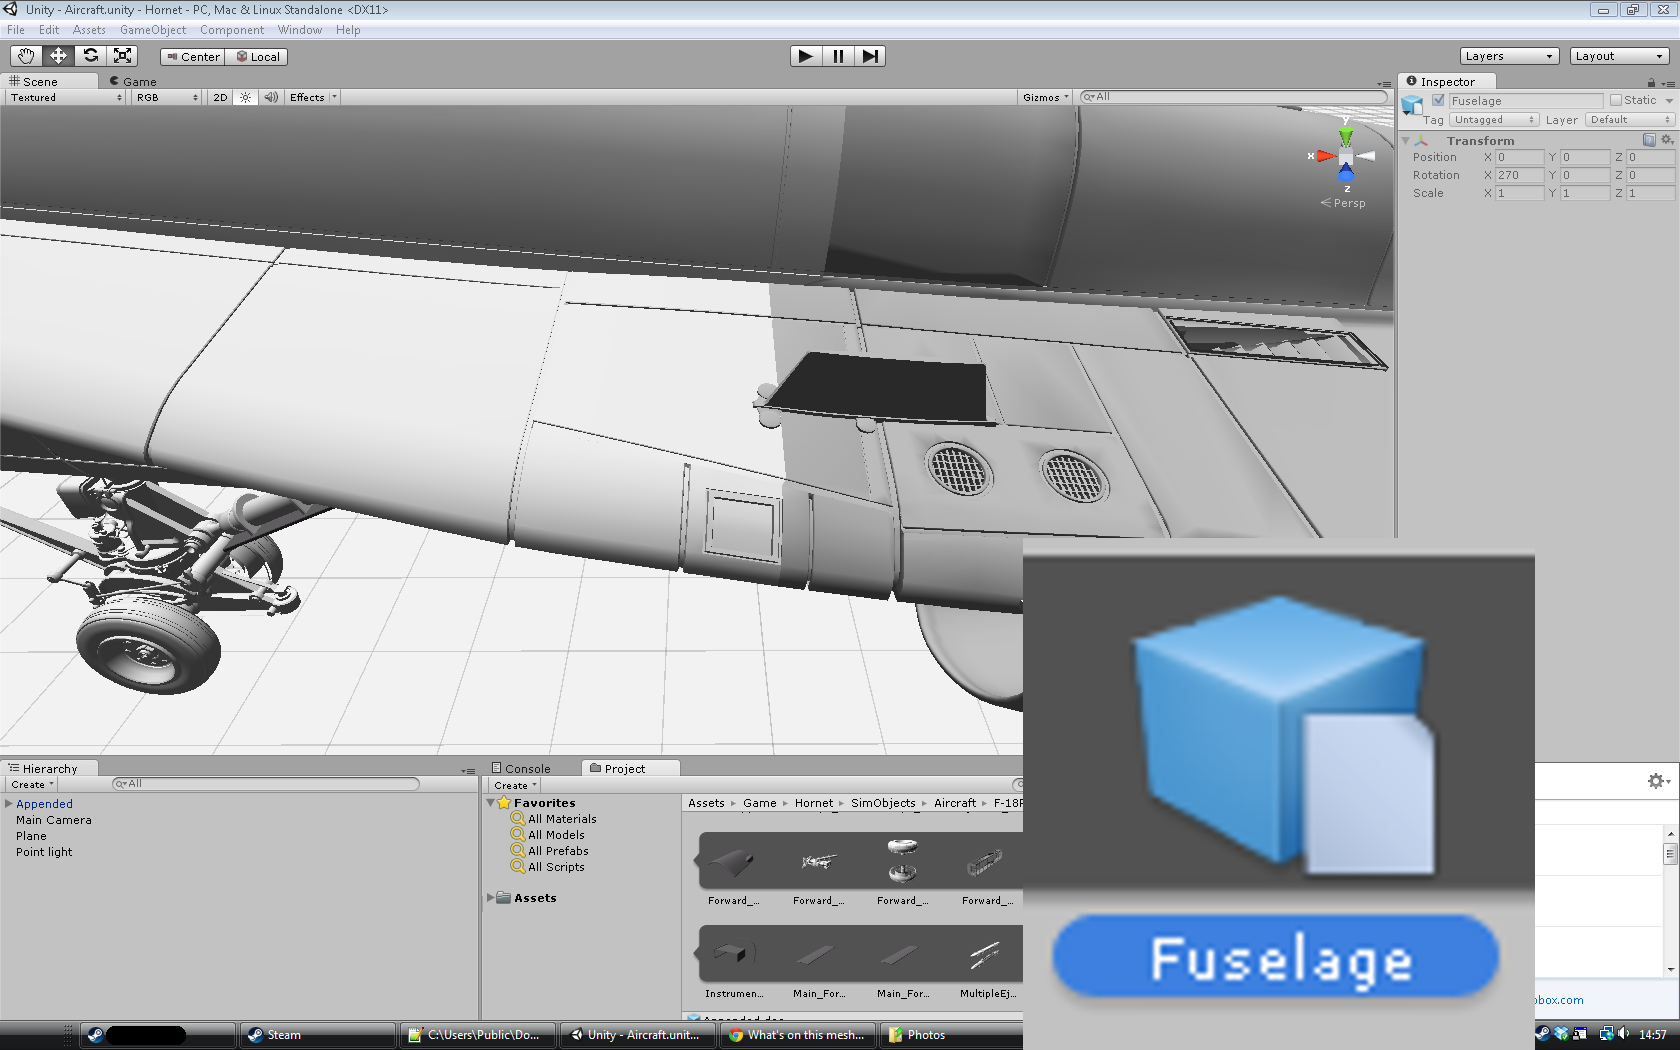
Task: Click the Rotation X field
Action: [x=1519, y=175]
